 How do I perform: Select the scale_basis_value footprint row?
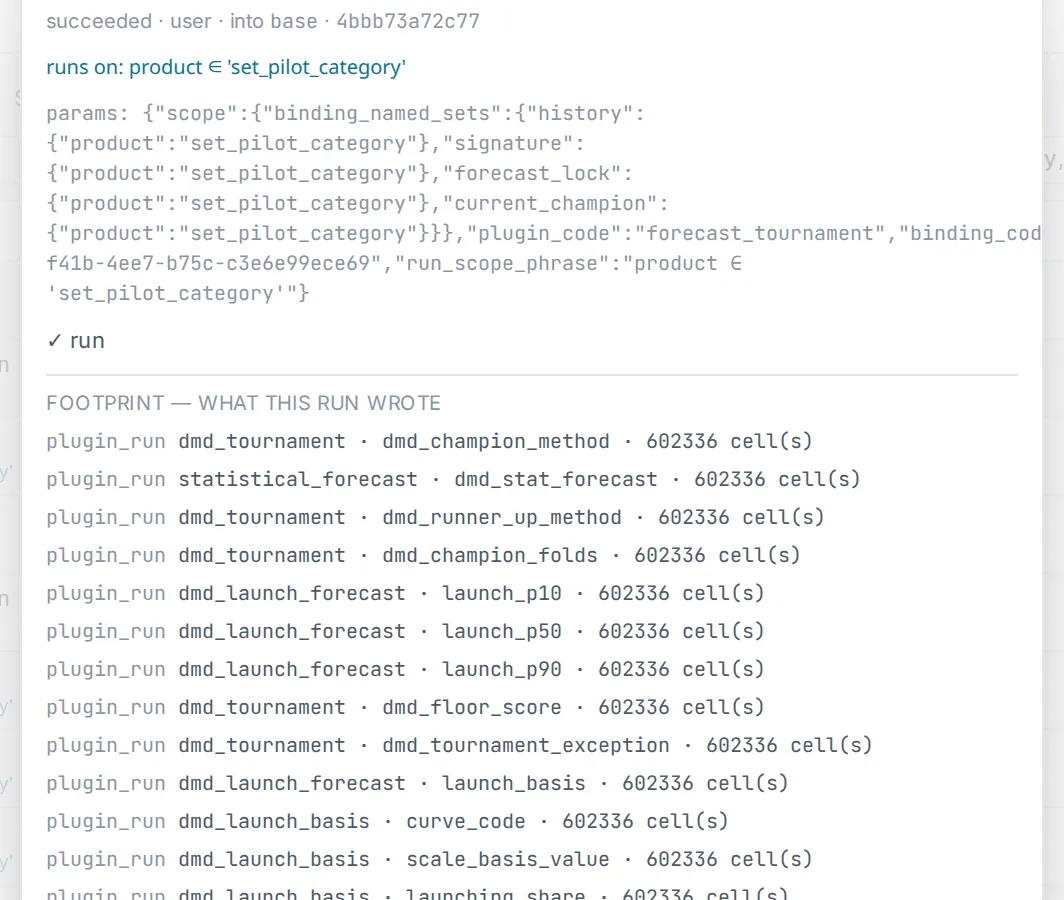click(430, 859)
